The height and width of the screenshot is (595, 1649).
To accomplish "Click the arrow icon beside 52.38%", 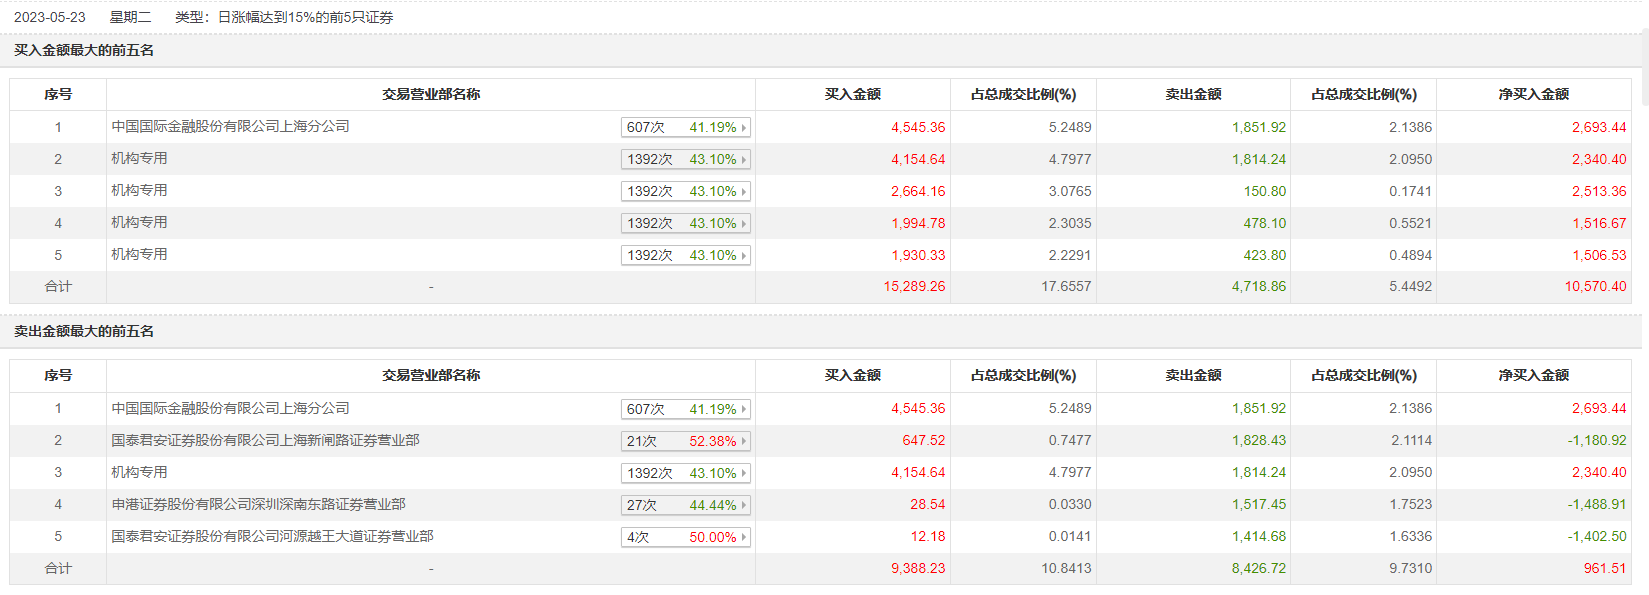I will 744,441.
